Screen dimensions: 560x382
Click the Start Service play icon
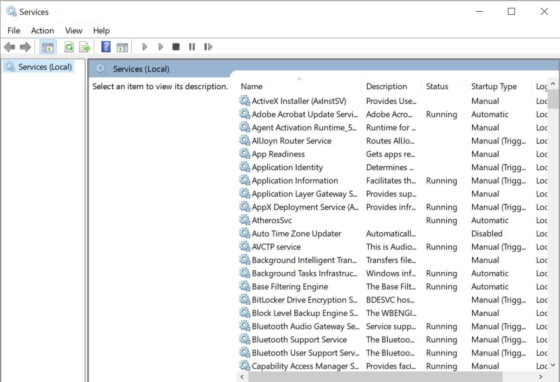pyautogui.click(x=145, y=47)
